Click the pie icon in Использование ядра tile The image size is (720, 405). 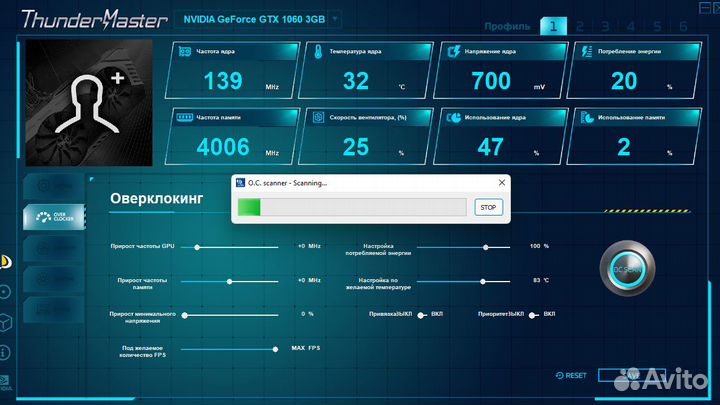click(x=454, y=118)
